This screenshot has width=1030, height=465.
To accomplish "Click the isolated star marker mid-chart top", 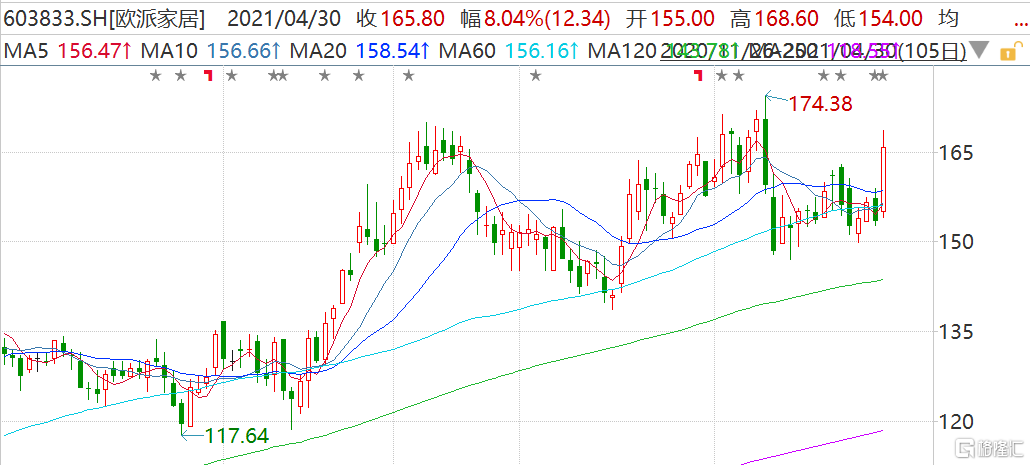I will (x=535, y=76).
